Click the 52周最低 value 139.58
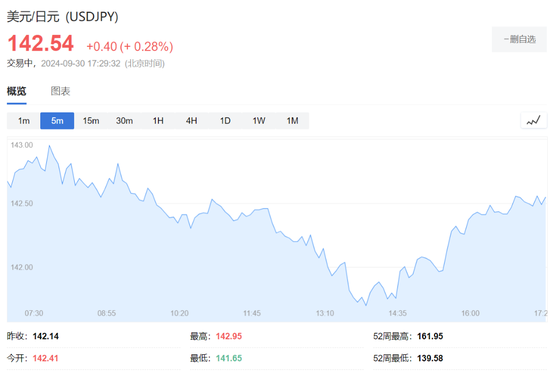550x371 pixels. [430, 358]
